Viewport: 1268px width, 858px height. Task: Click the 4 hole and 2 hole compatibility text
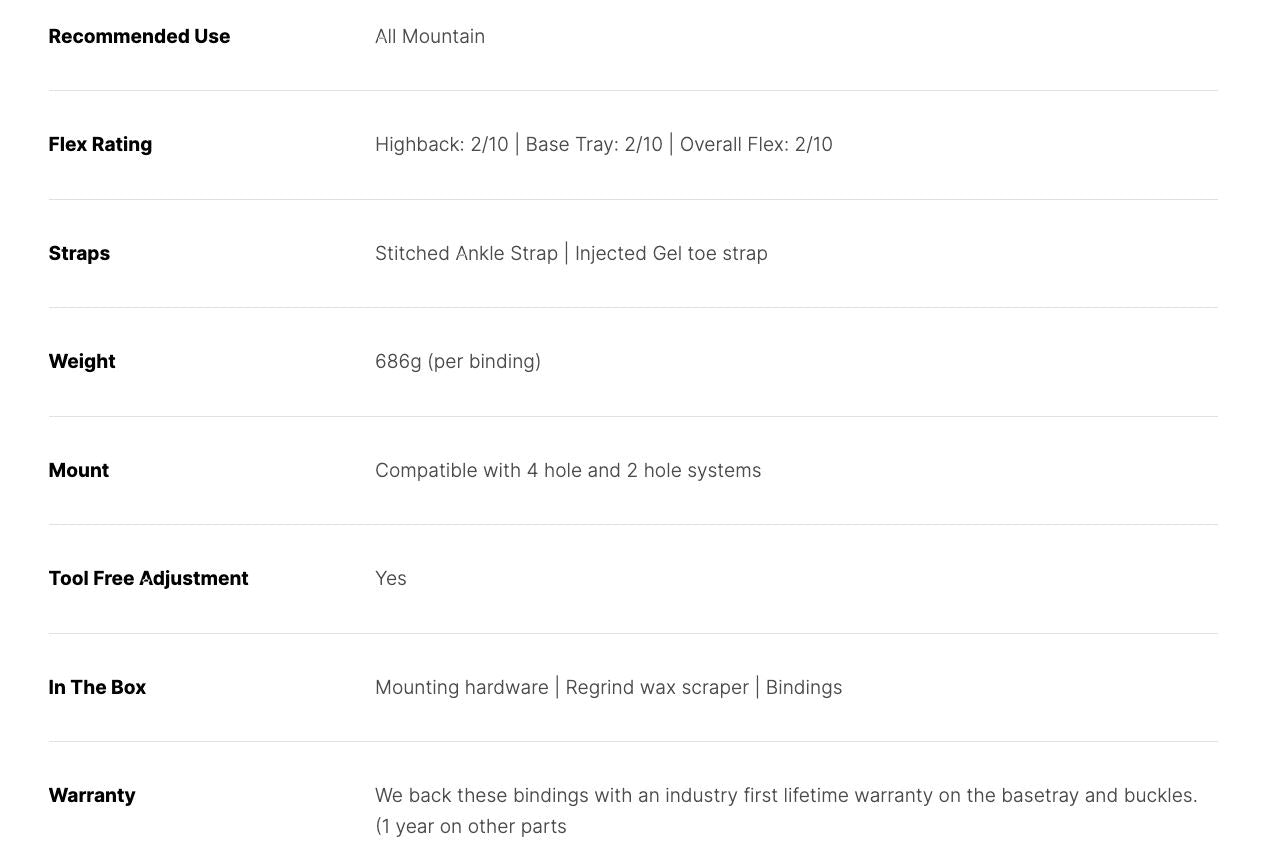[568, 470]
